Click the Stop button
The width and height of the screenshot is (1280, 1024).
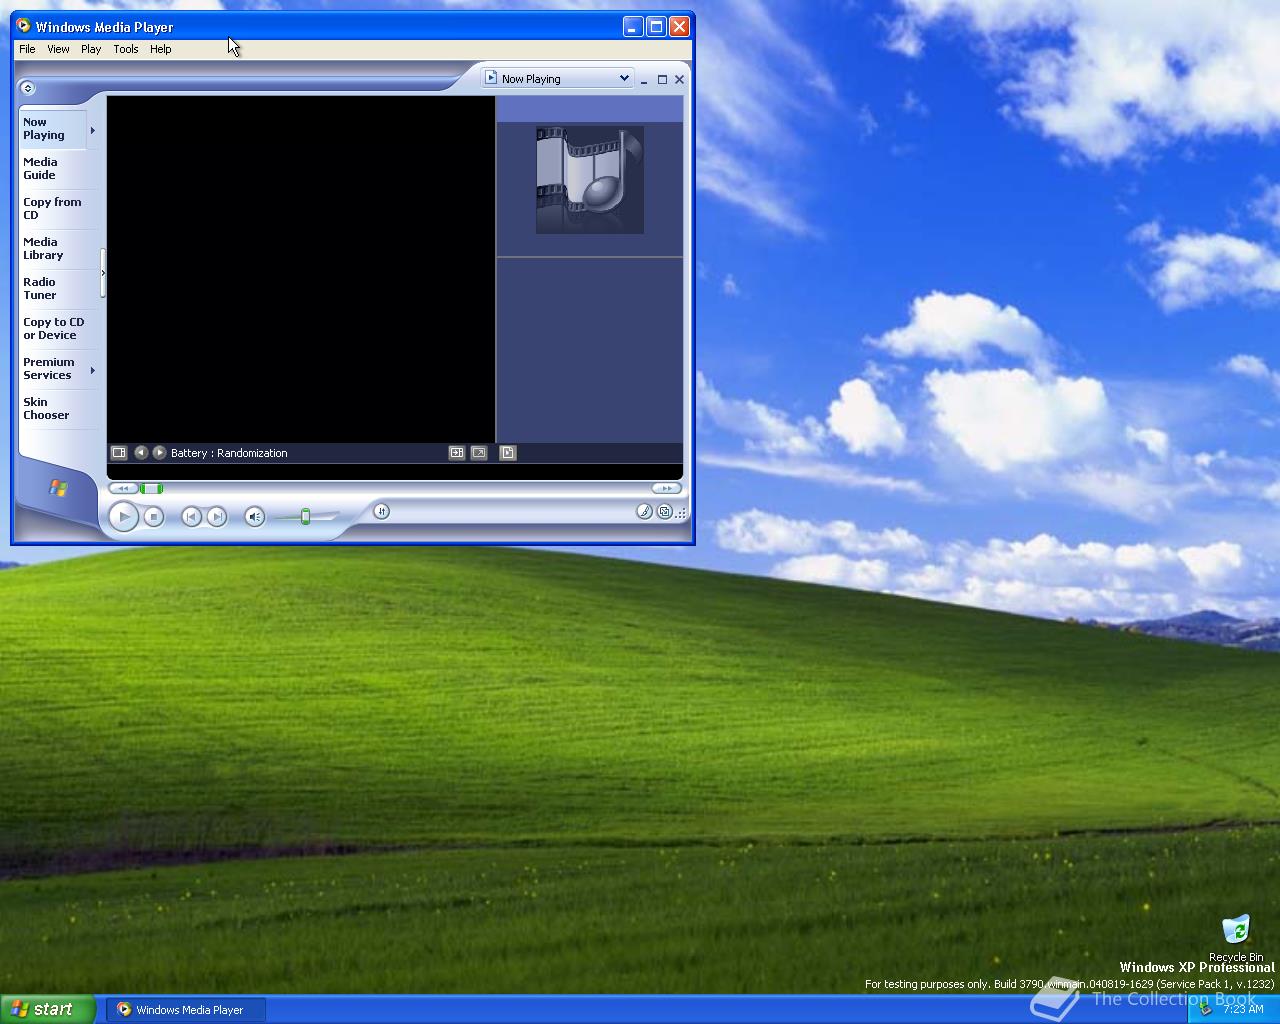153,517
